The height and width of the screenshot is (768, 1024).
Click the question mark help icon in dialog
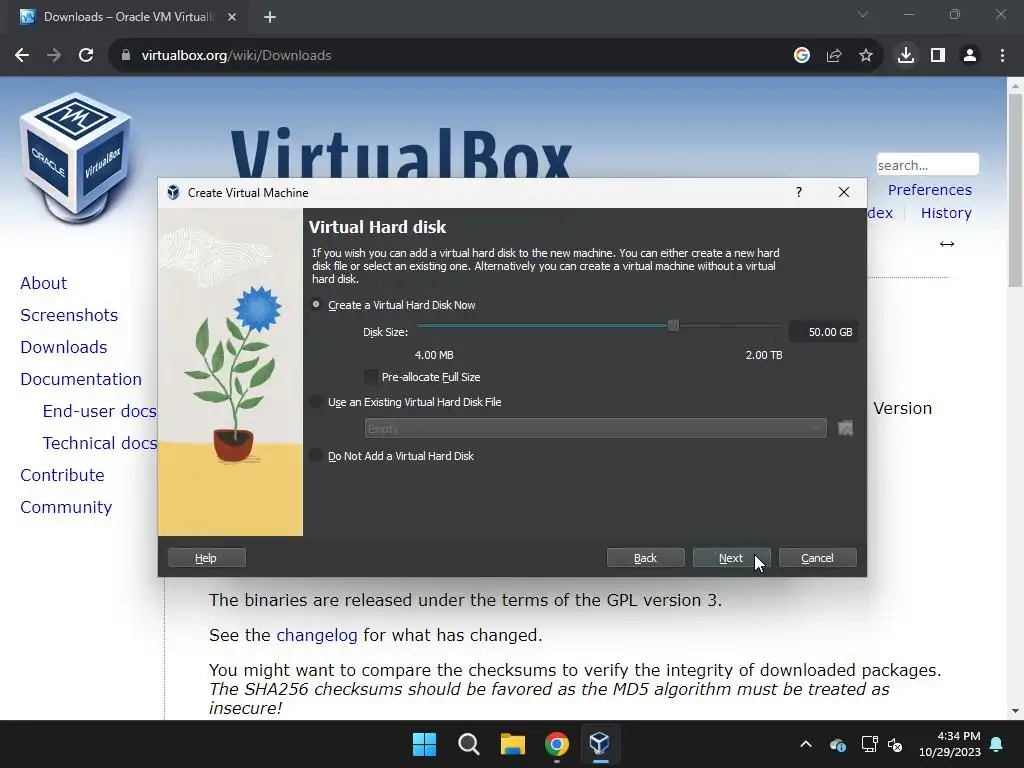(x=799, y=192)
